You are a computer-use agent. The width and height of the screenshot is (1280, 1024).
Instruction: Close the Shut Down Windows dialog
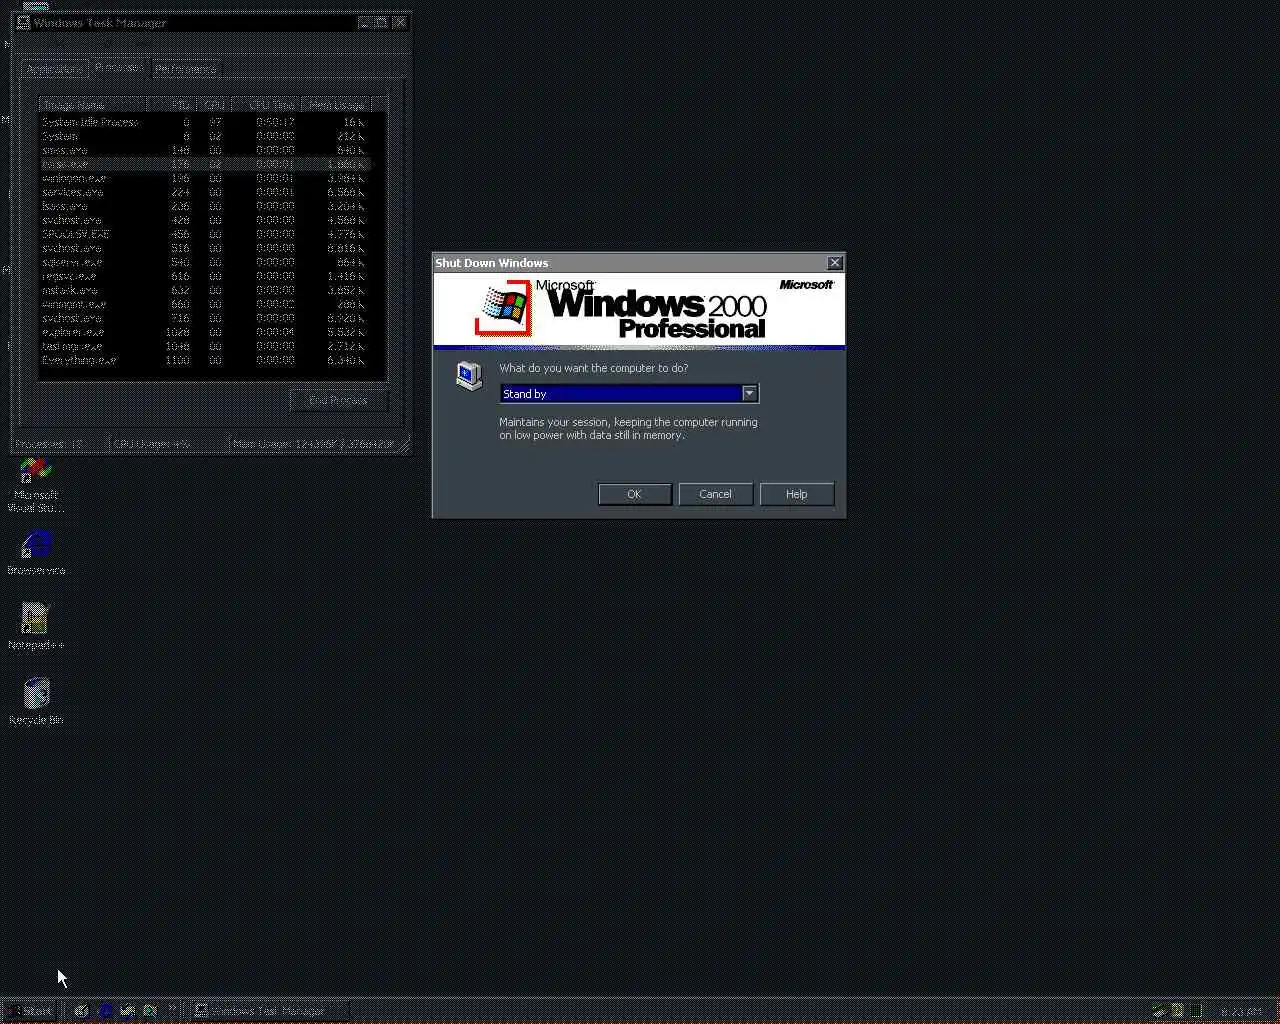click(x=835, y=263)
